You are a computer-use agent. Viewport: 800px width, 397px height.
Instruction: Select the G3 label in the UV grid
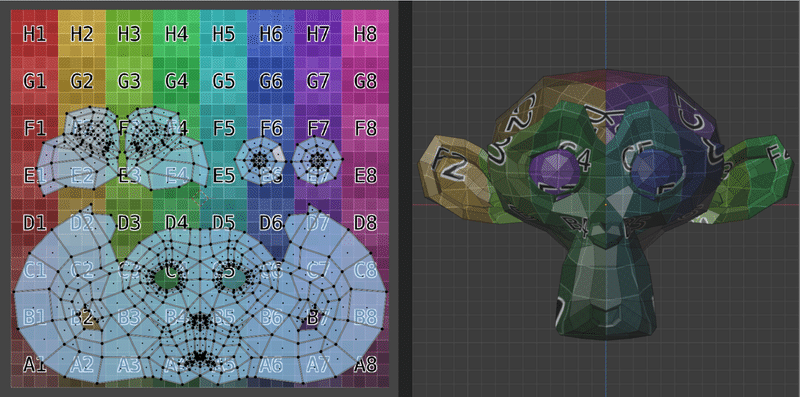(x=129, y=81)
